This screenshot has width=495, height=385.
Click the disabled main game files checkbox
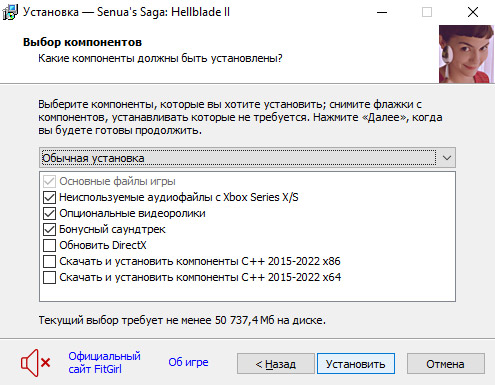49,181
